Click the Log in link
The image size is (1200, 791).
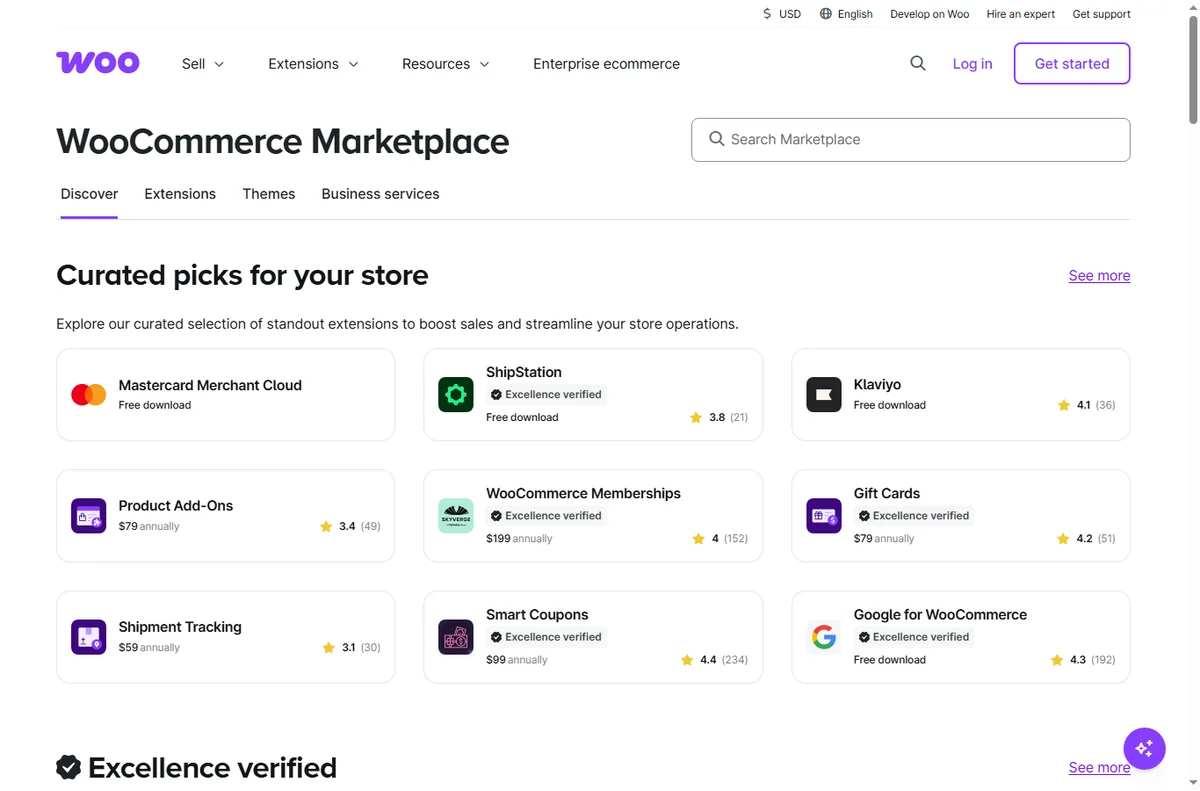972,63
